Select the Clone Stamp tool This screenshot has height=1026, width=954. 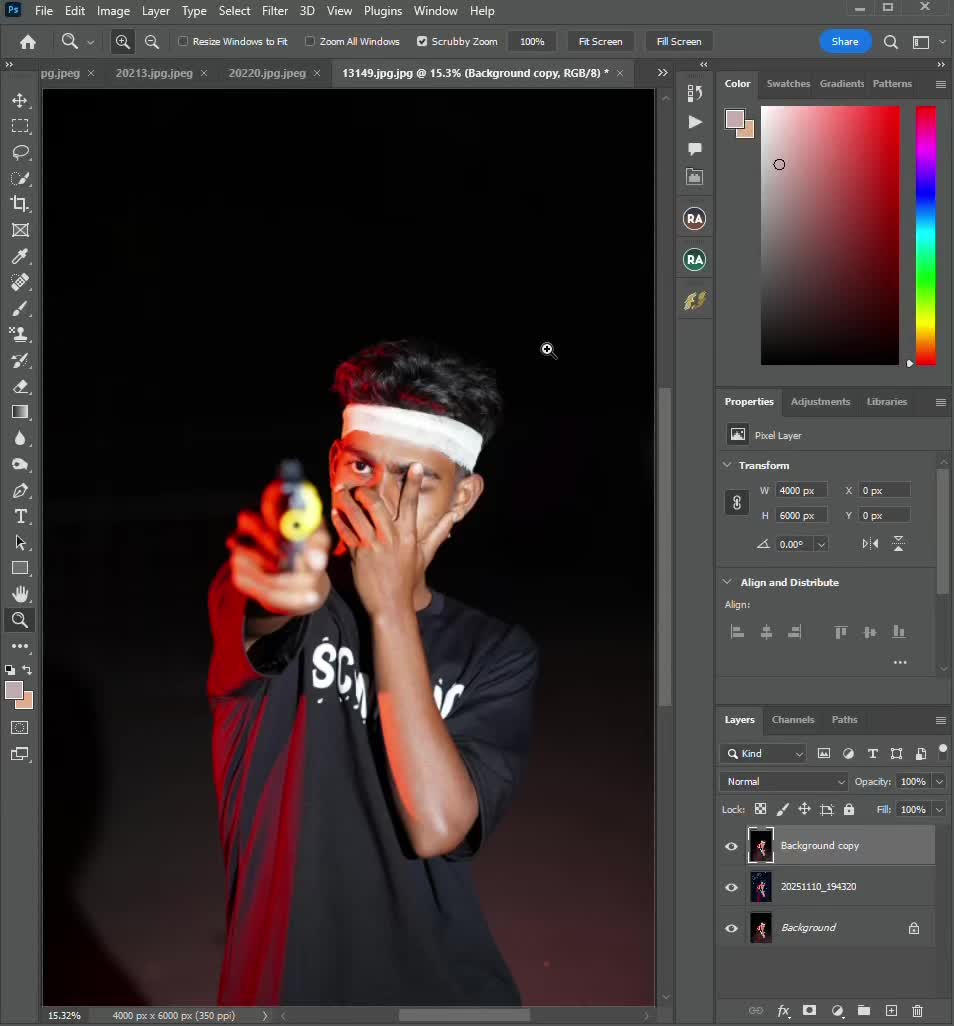(x=20, y=334)
